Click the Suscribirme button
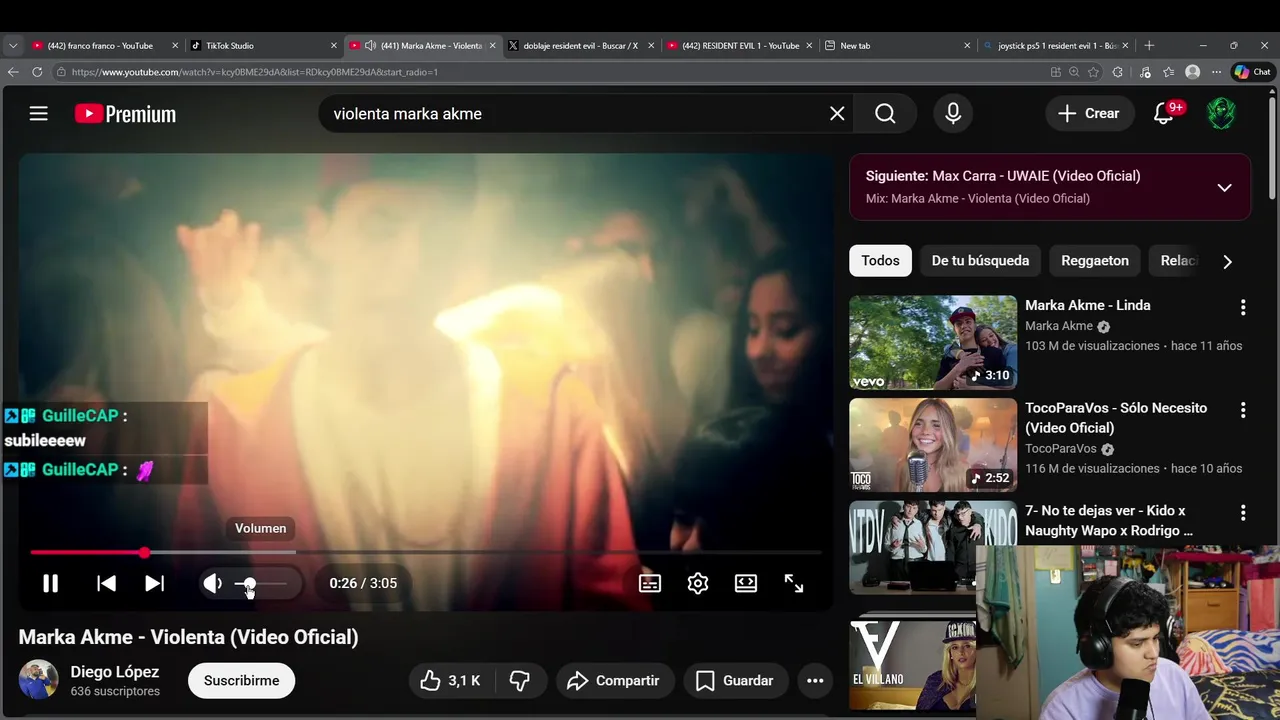Screen dimensions: 1280x720 pyautogui.click(x=241, y=681)
